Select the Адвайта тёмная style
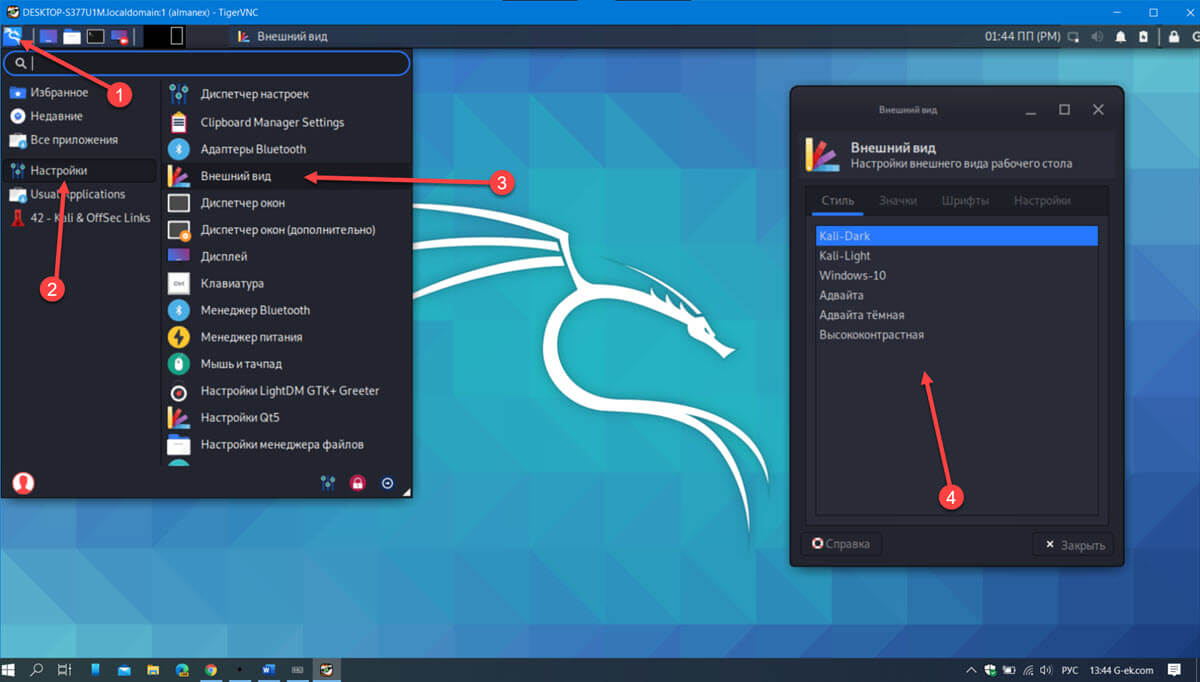 [957, 315]
